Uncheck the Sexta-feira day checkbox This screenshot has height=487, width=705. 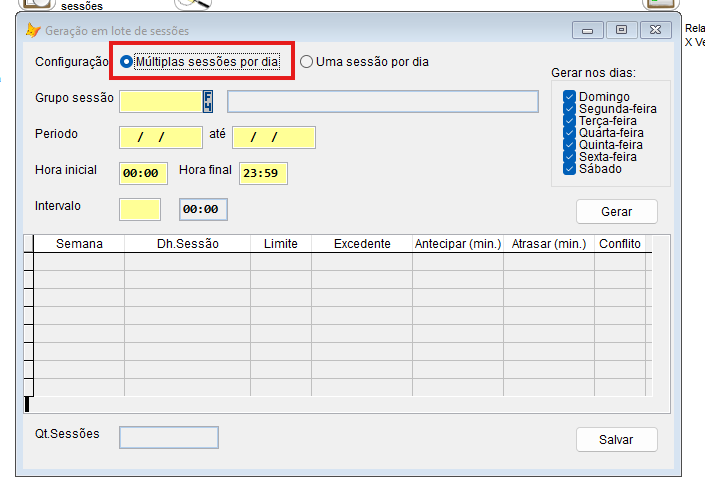click(x=569, y=156)
